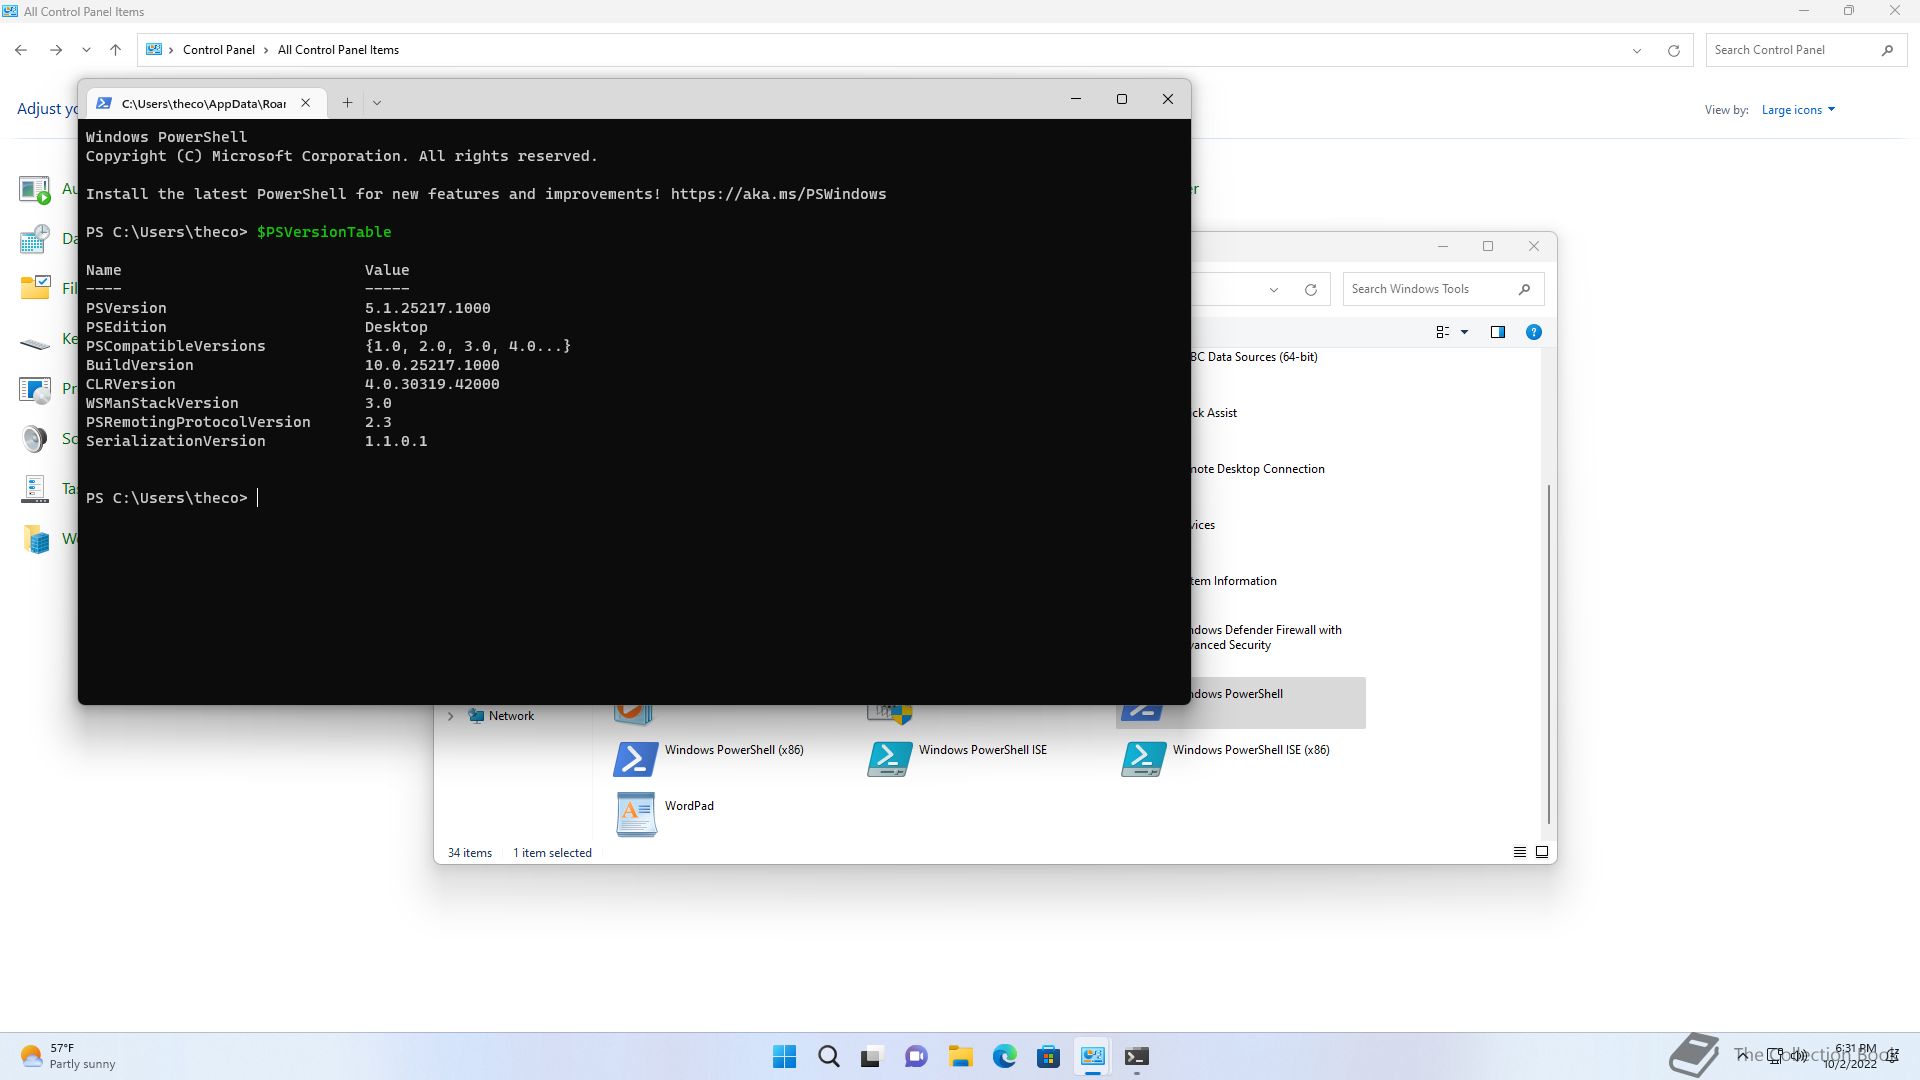Open terminal tab dropdown menu
The height and width of the screenshot is (1080, 1920).
coord(377,102)
